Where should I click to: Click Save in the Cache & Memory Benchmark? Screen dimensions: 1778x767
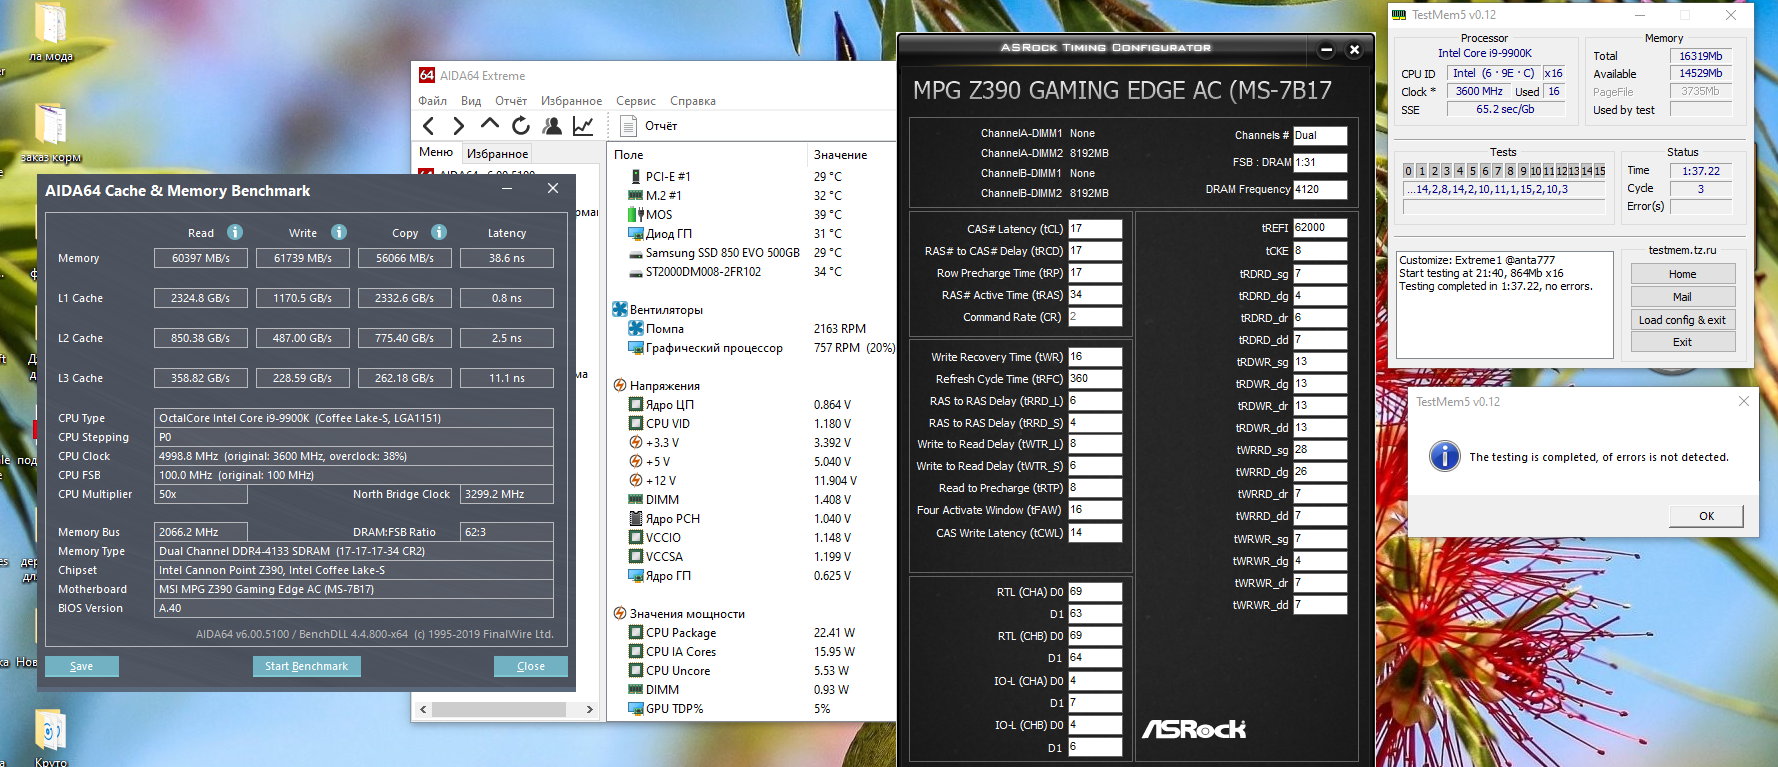82,666
